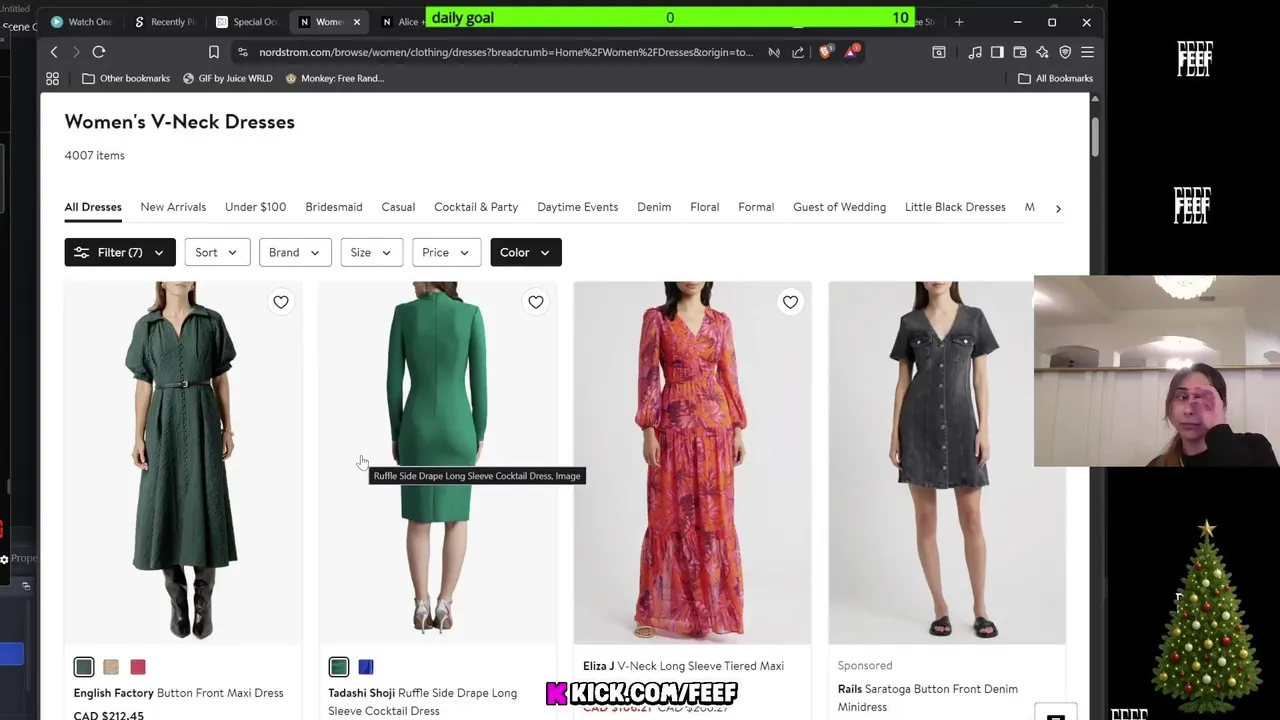Select the Guest of Wedding category
This screenshot has width=1280, height=720.
(x=839, y=207)
